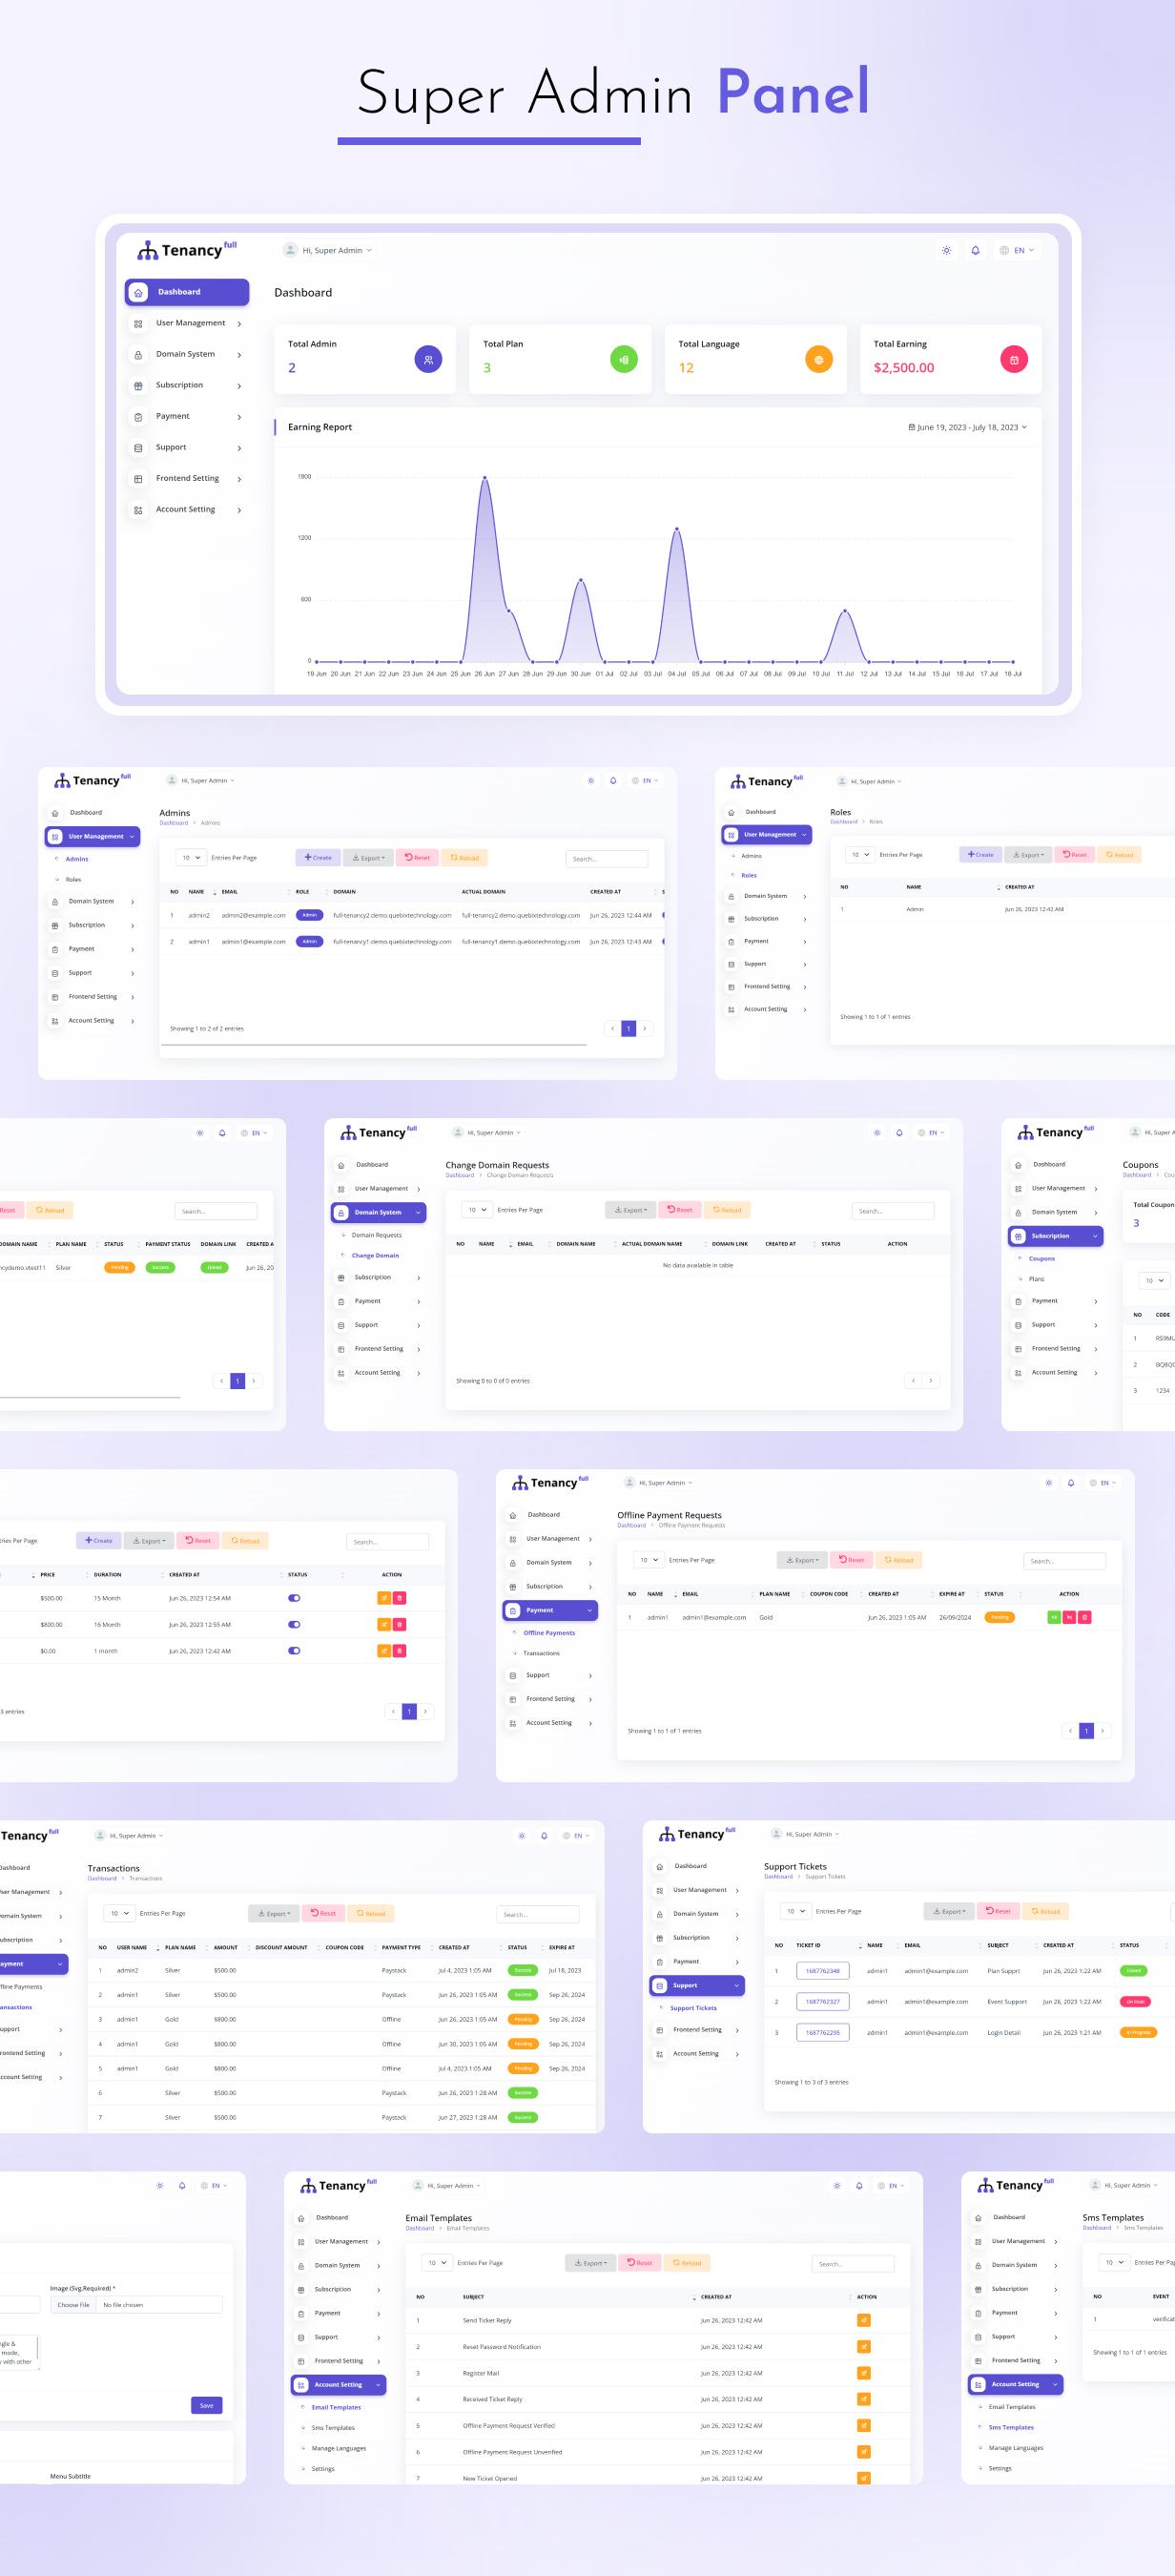Toggle status of the $500.00 plan
Screen dimensions: 1175x2576
[x=294, y=1598]
